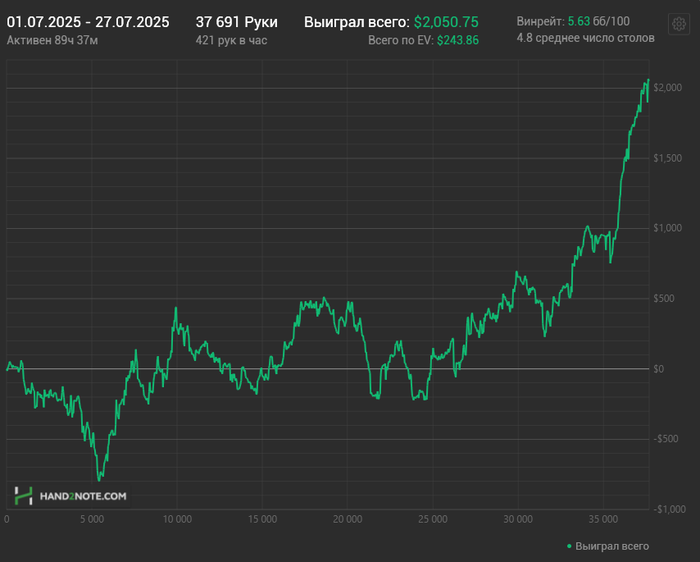Click the 'Винрейт: 5.63 бб/100' stat
This screenshot has width=700, height=562.
tap(573, 21)
